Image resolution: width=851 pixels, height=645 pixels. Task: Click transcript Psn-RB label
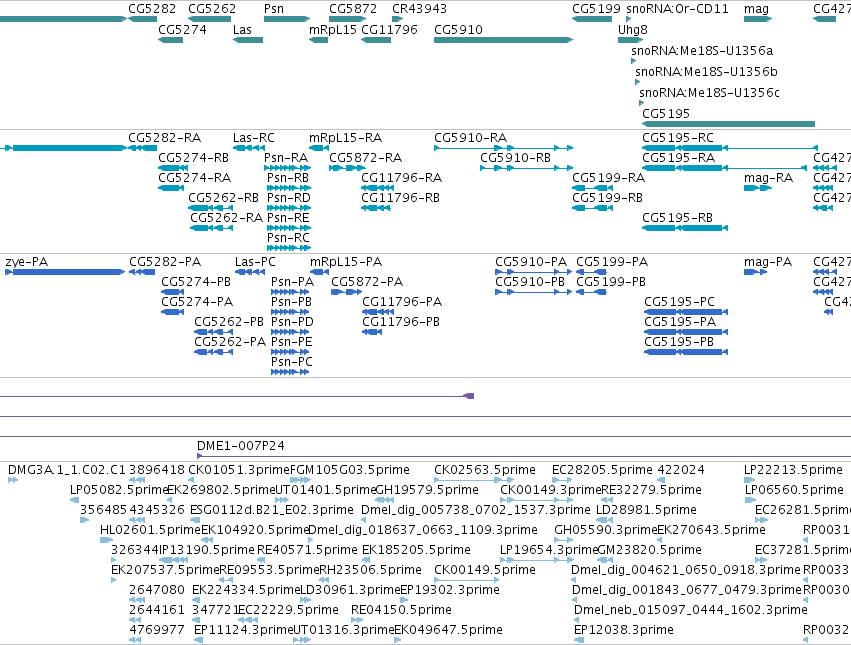click(288, 178)
